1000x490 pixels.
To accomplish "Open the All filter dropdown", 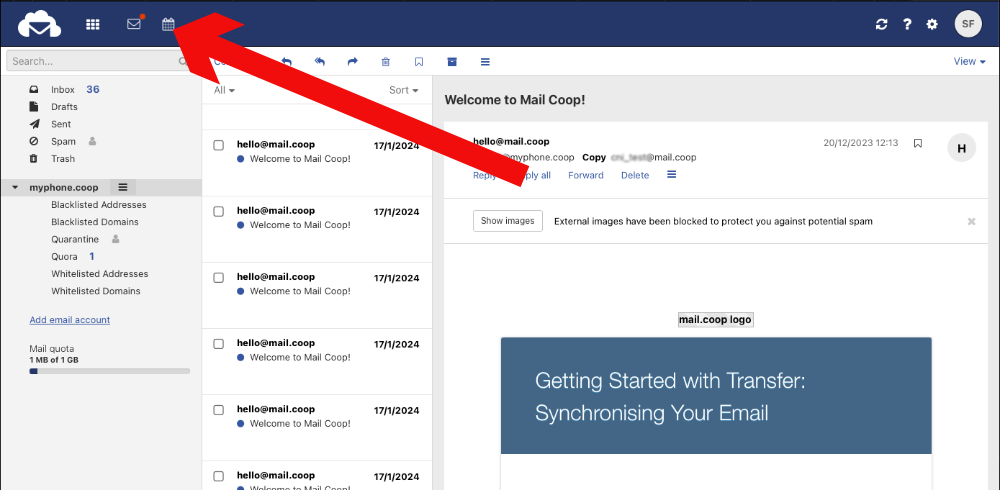I will 224,91.
